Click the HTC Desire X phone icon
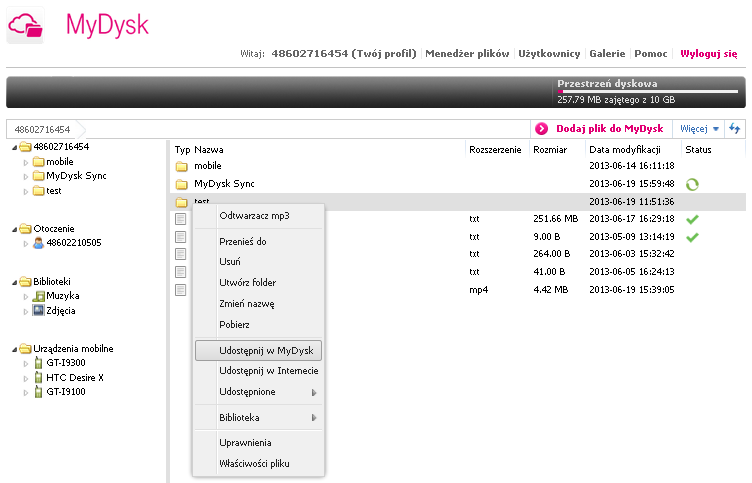 [x=38, y=377]
